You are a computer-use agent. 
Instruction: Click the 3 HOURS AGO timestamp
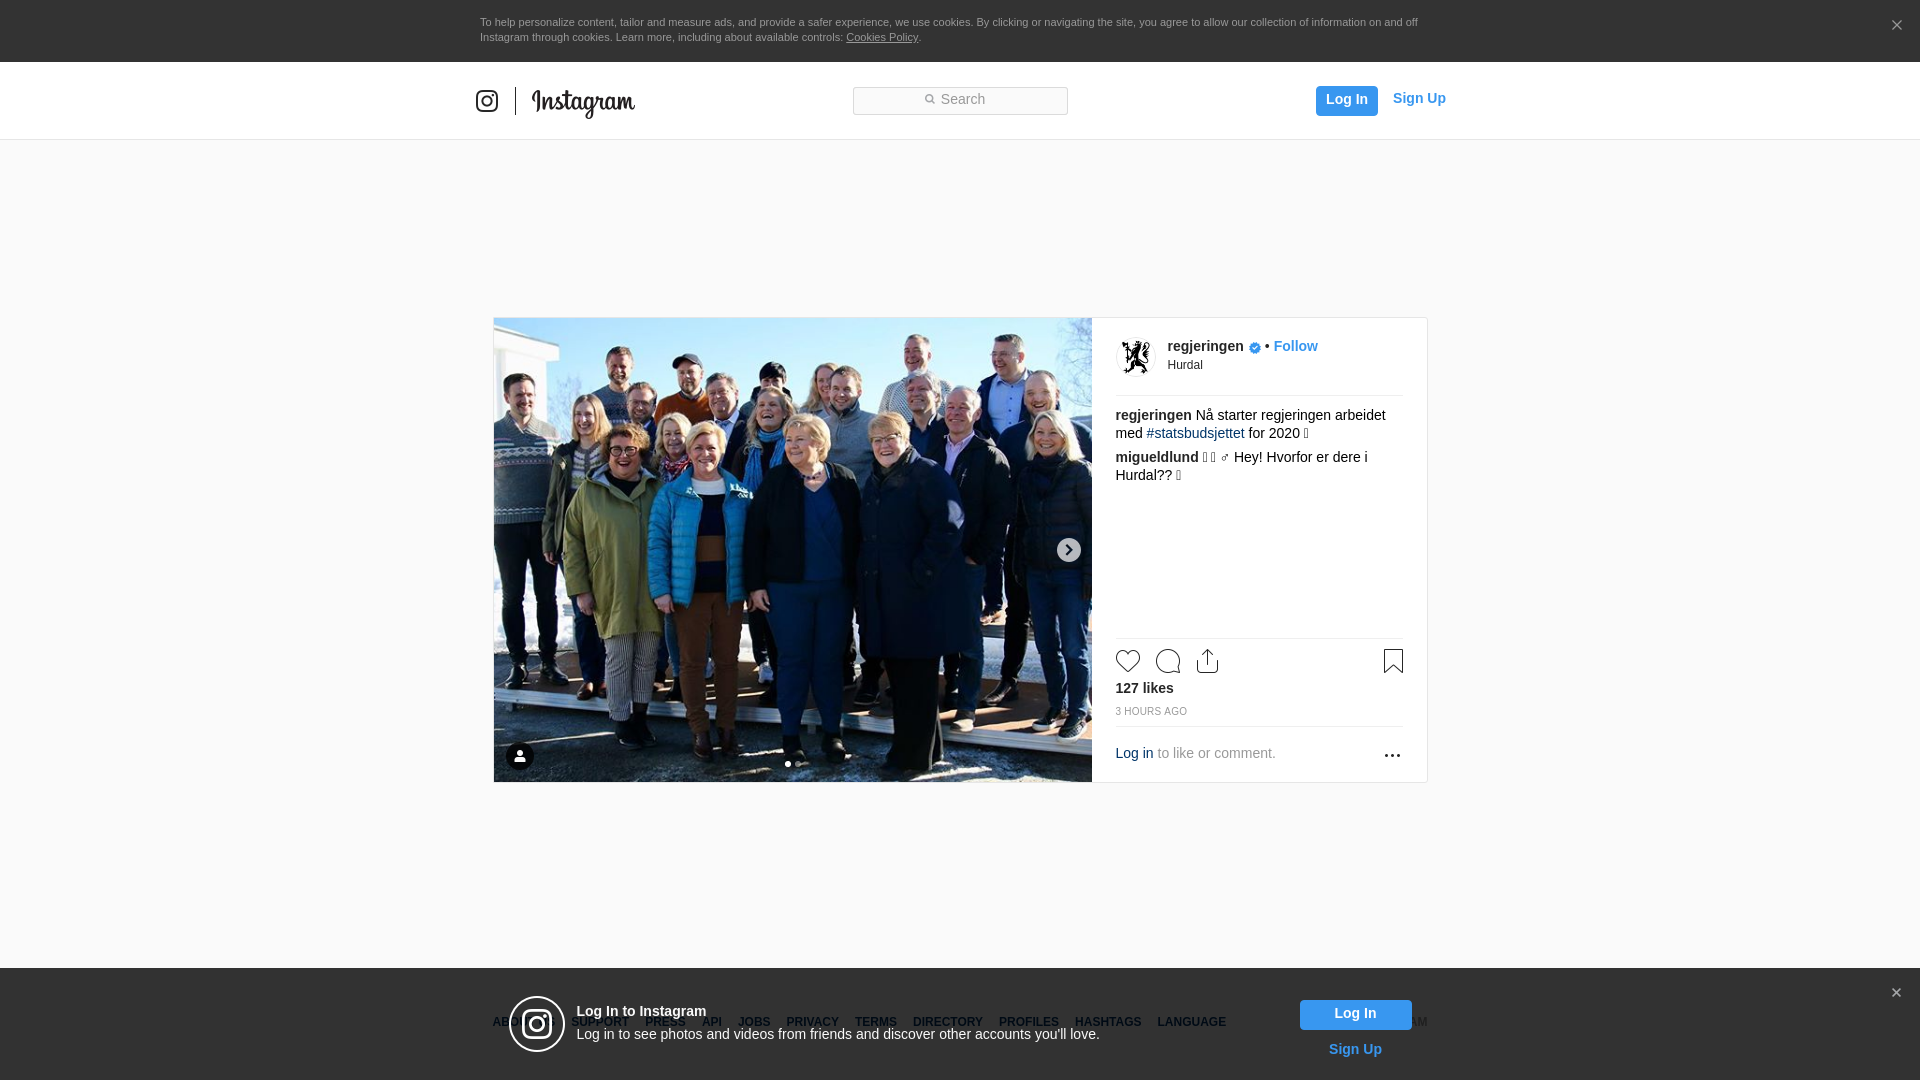tap(1151, 712)
